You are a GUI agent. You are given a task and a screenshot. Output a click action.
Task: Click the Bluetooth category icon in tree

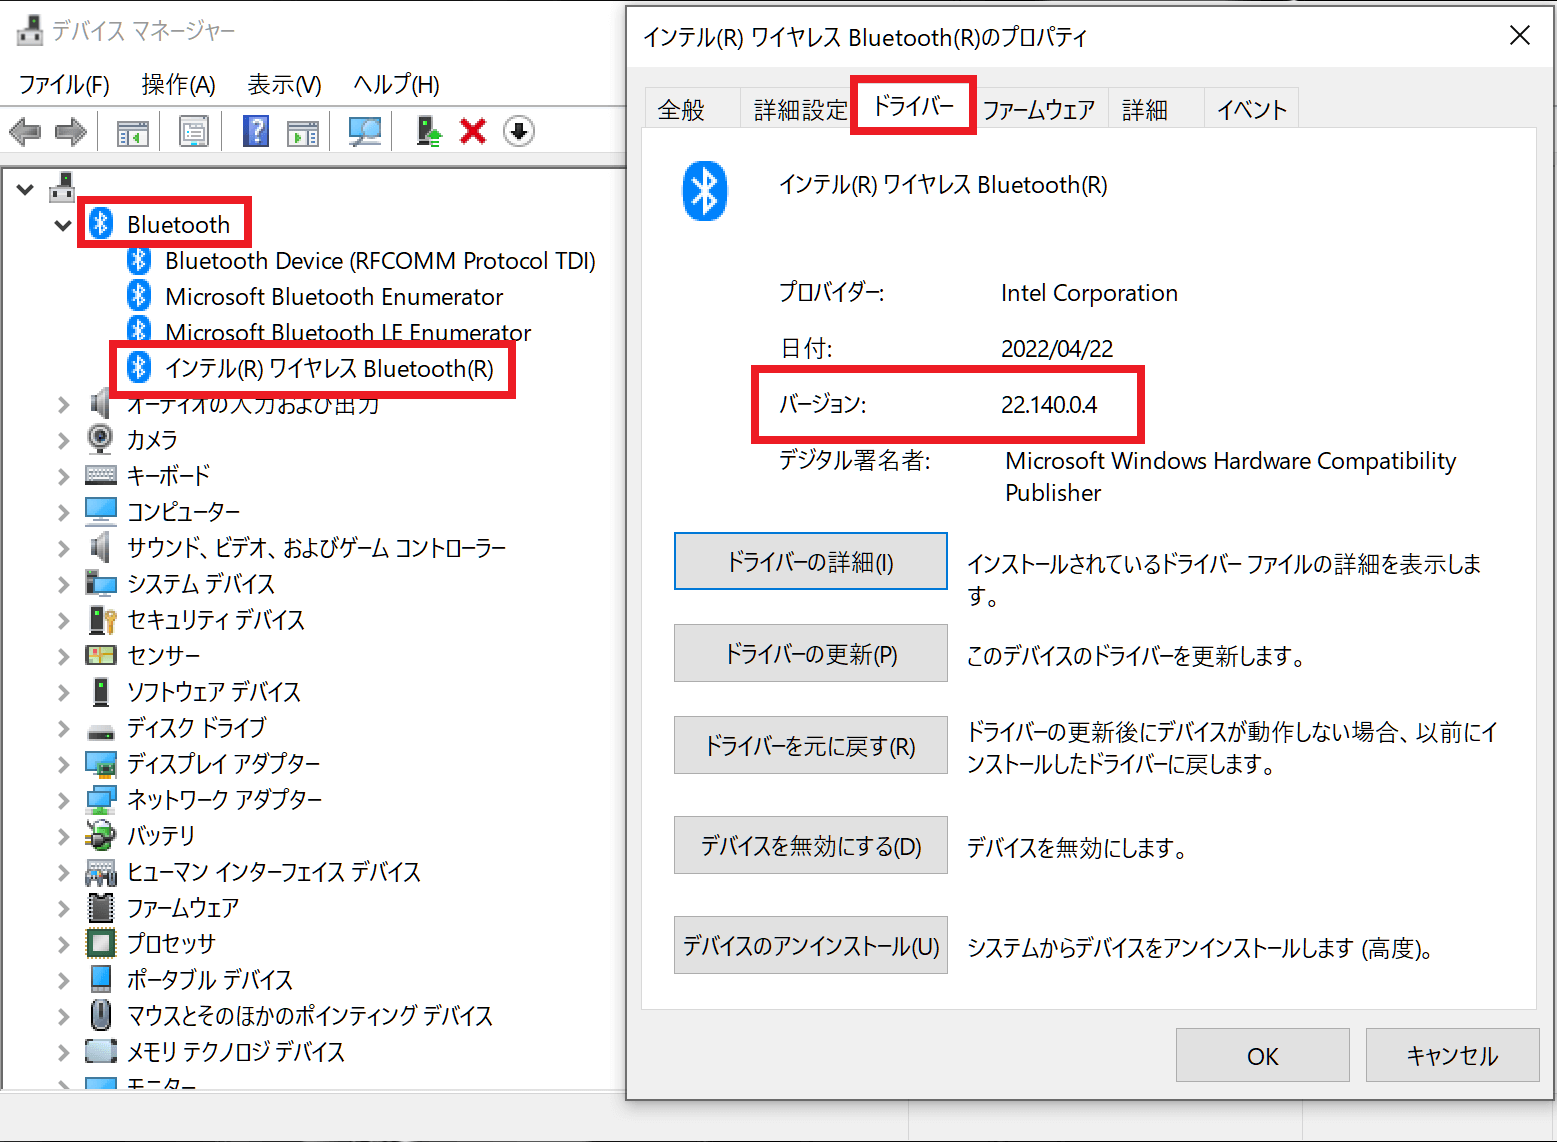[101, 223]
